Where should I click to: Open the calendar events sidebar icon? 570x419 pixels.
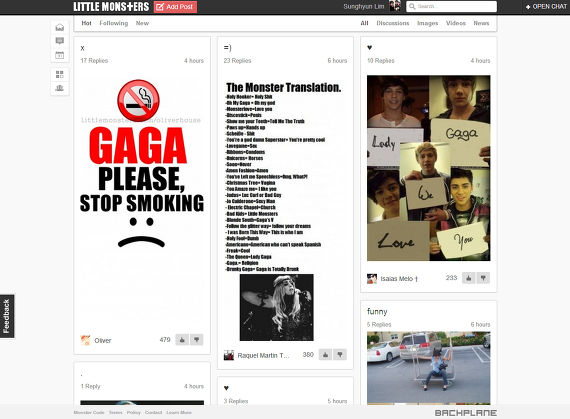tap(60, 55)
